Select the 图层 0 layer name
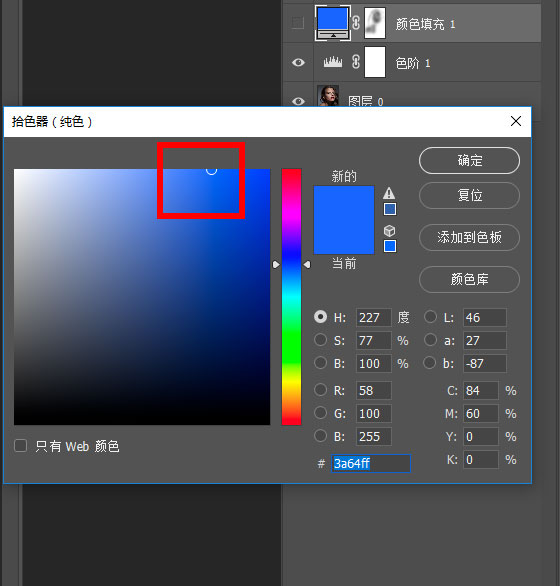Screen dimensions: 560x586 366,101
